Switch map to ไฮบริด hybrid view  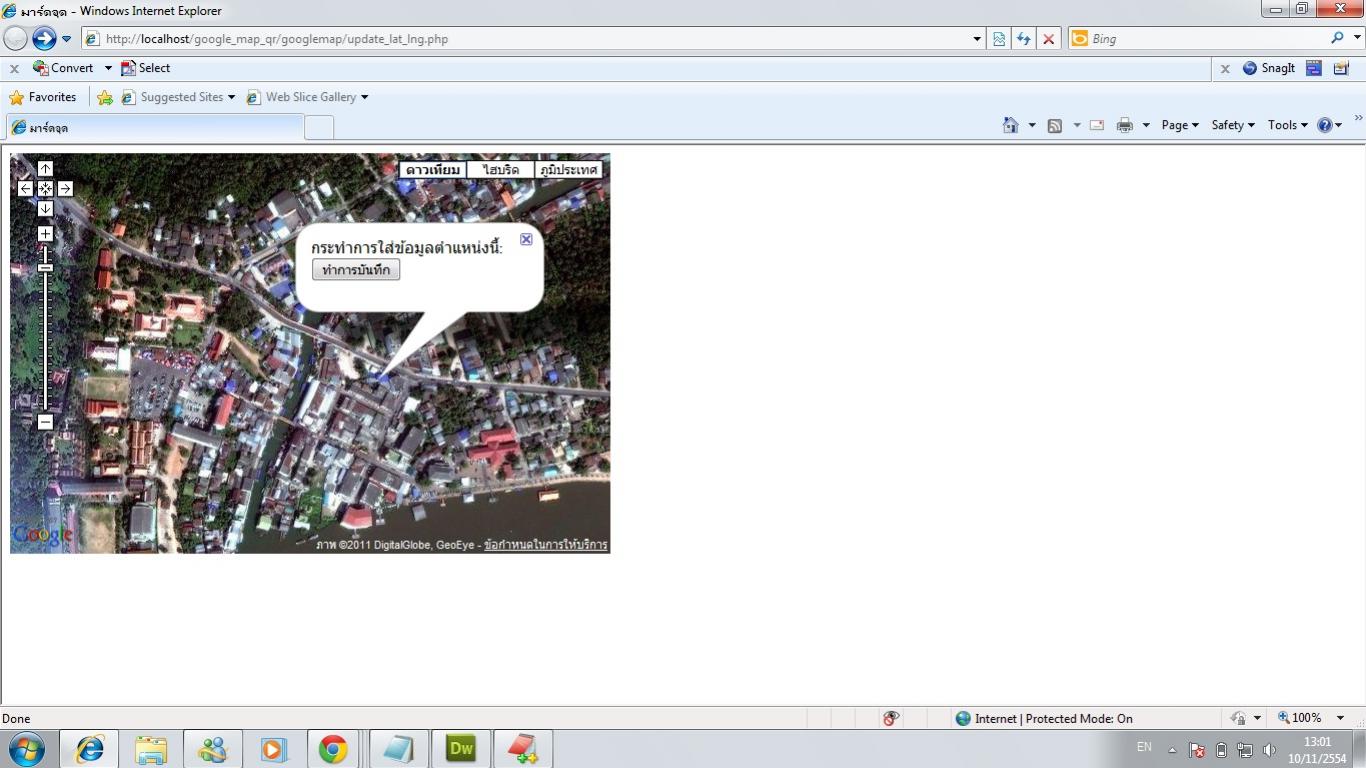pos(501,170)
